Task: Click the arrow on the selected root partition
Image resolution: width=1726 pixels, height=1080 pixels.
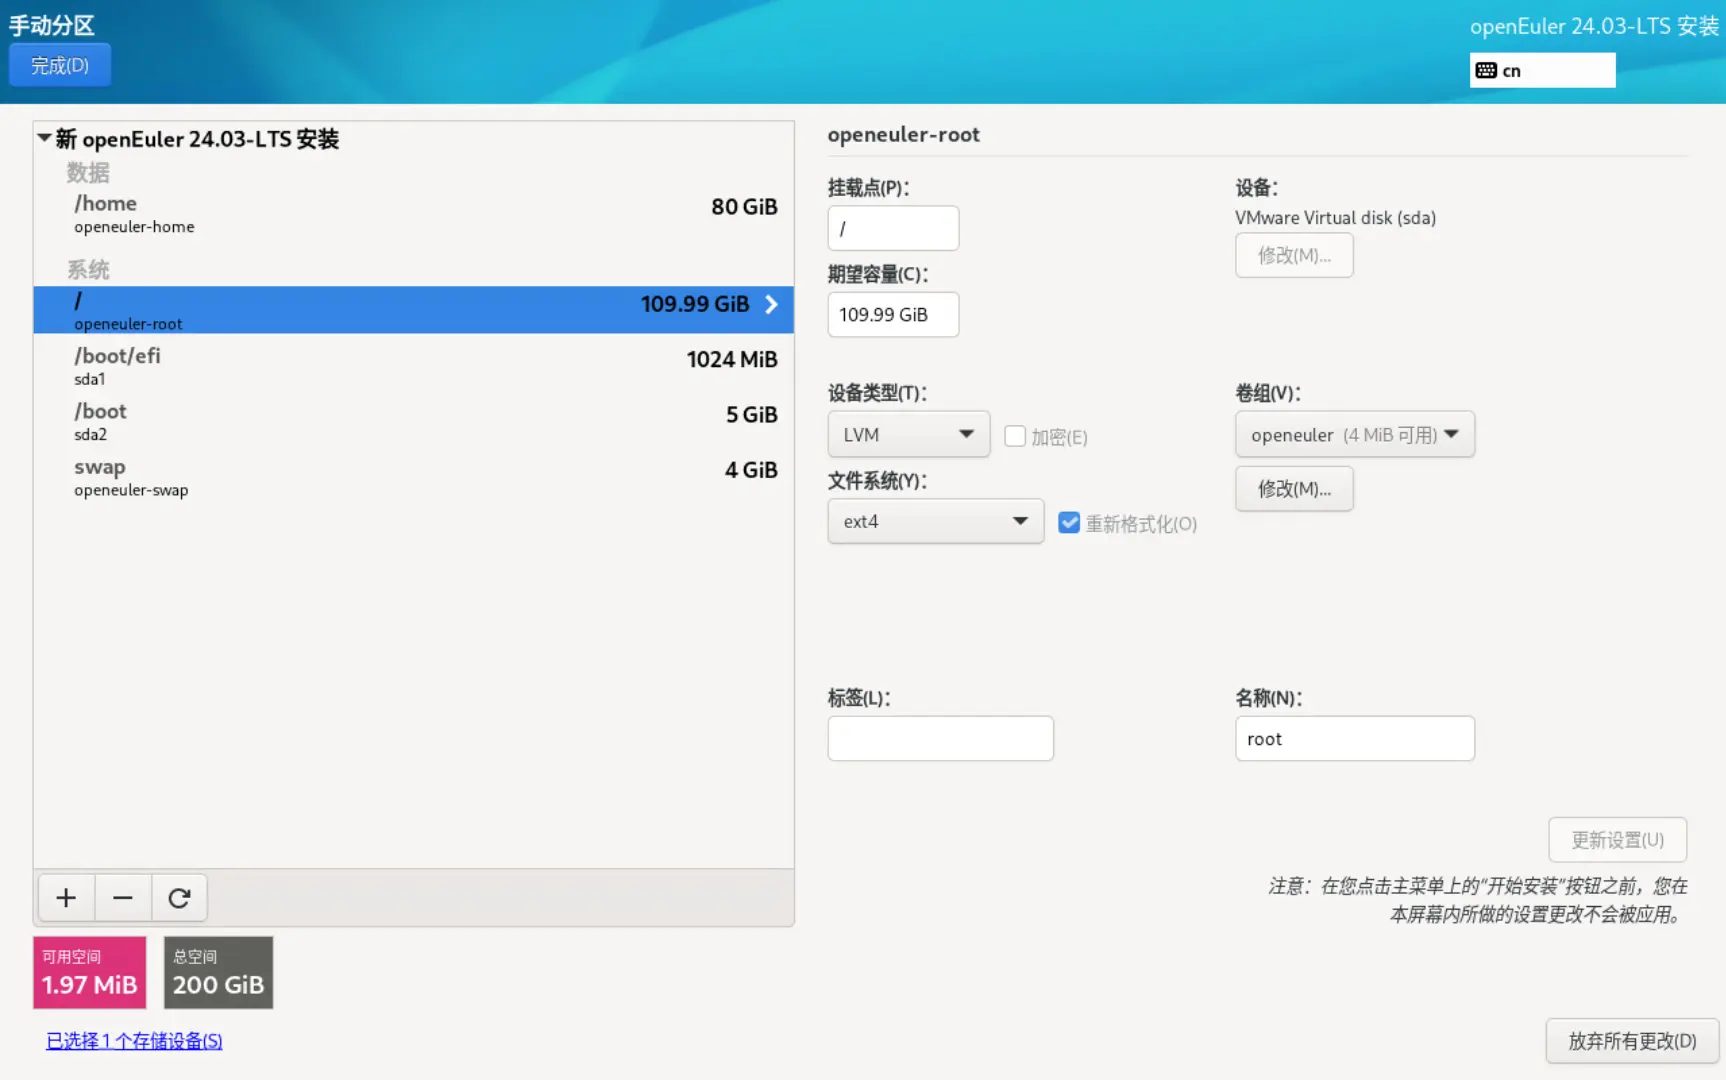Action: tap(771, 305)
